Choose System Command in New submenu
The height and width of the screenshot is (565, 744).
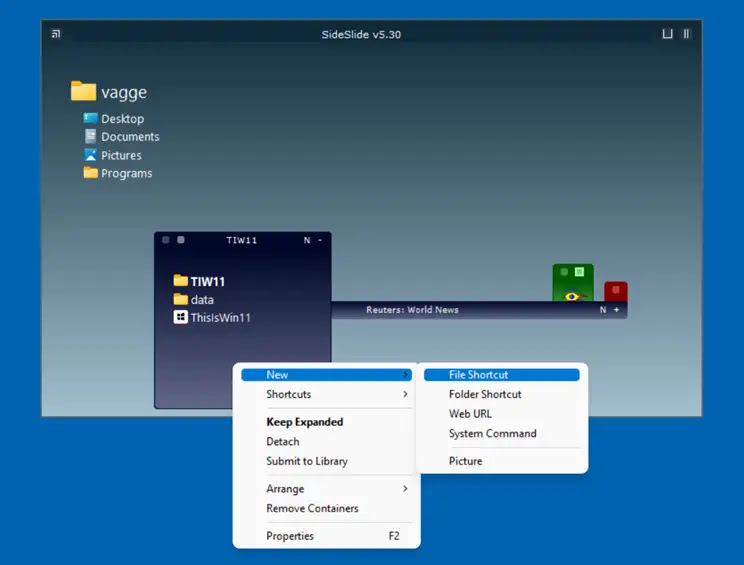click(502, 434)
